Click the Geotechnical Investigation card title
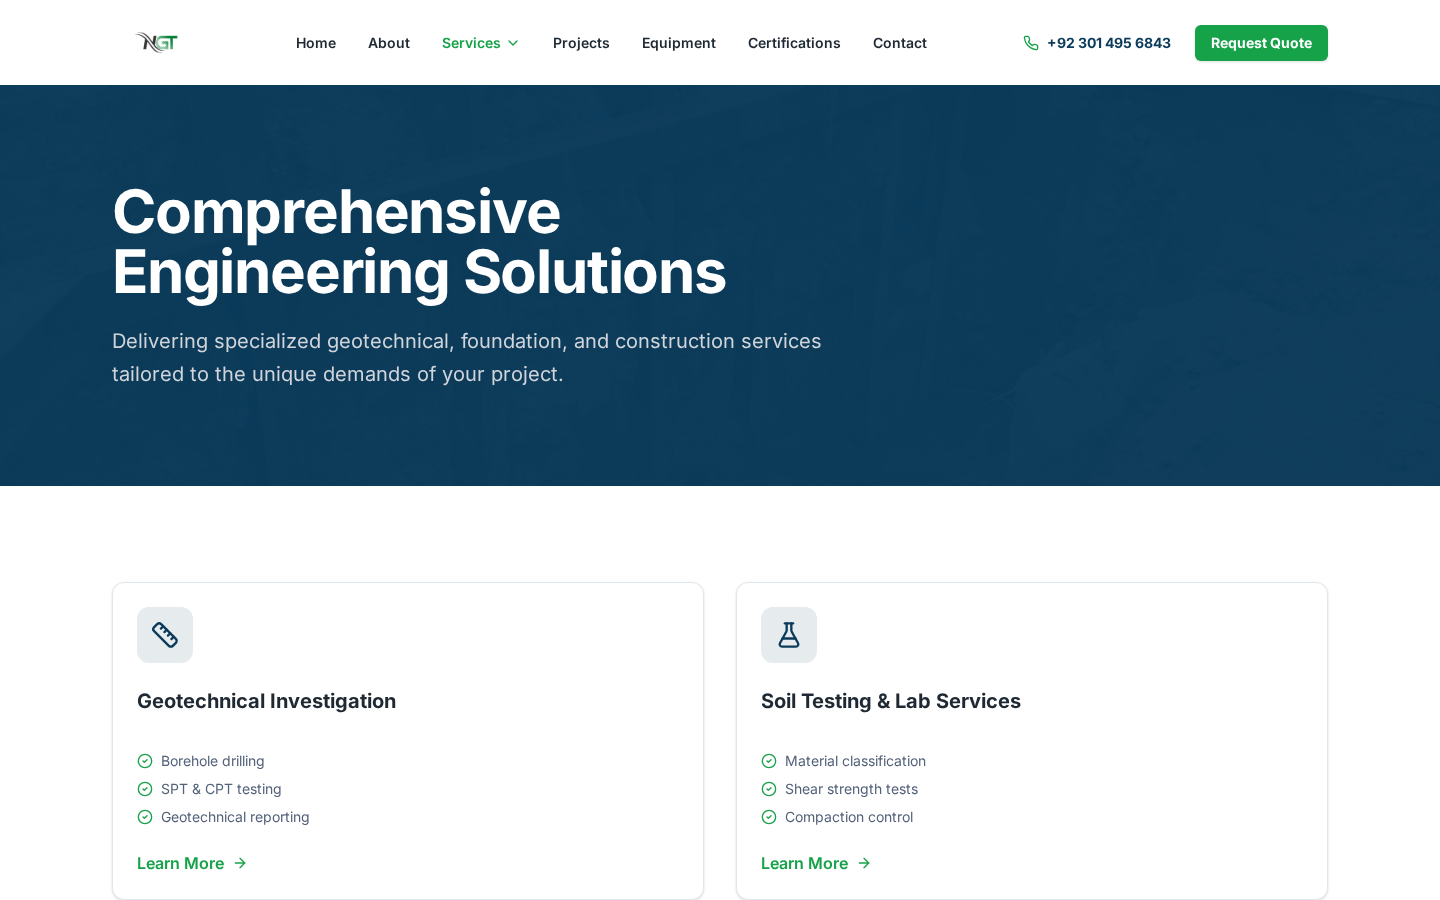1440x900 pixels. click(x=266, y=701)
